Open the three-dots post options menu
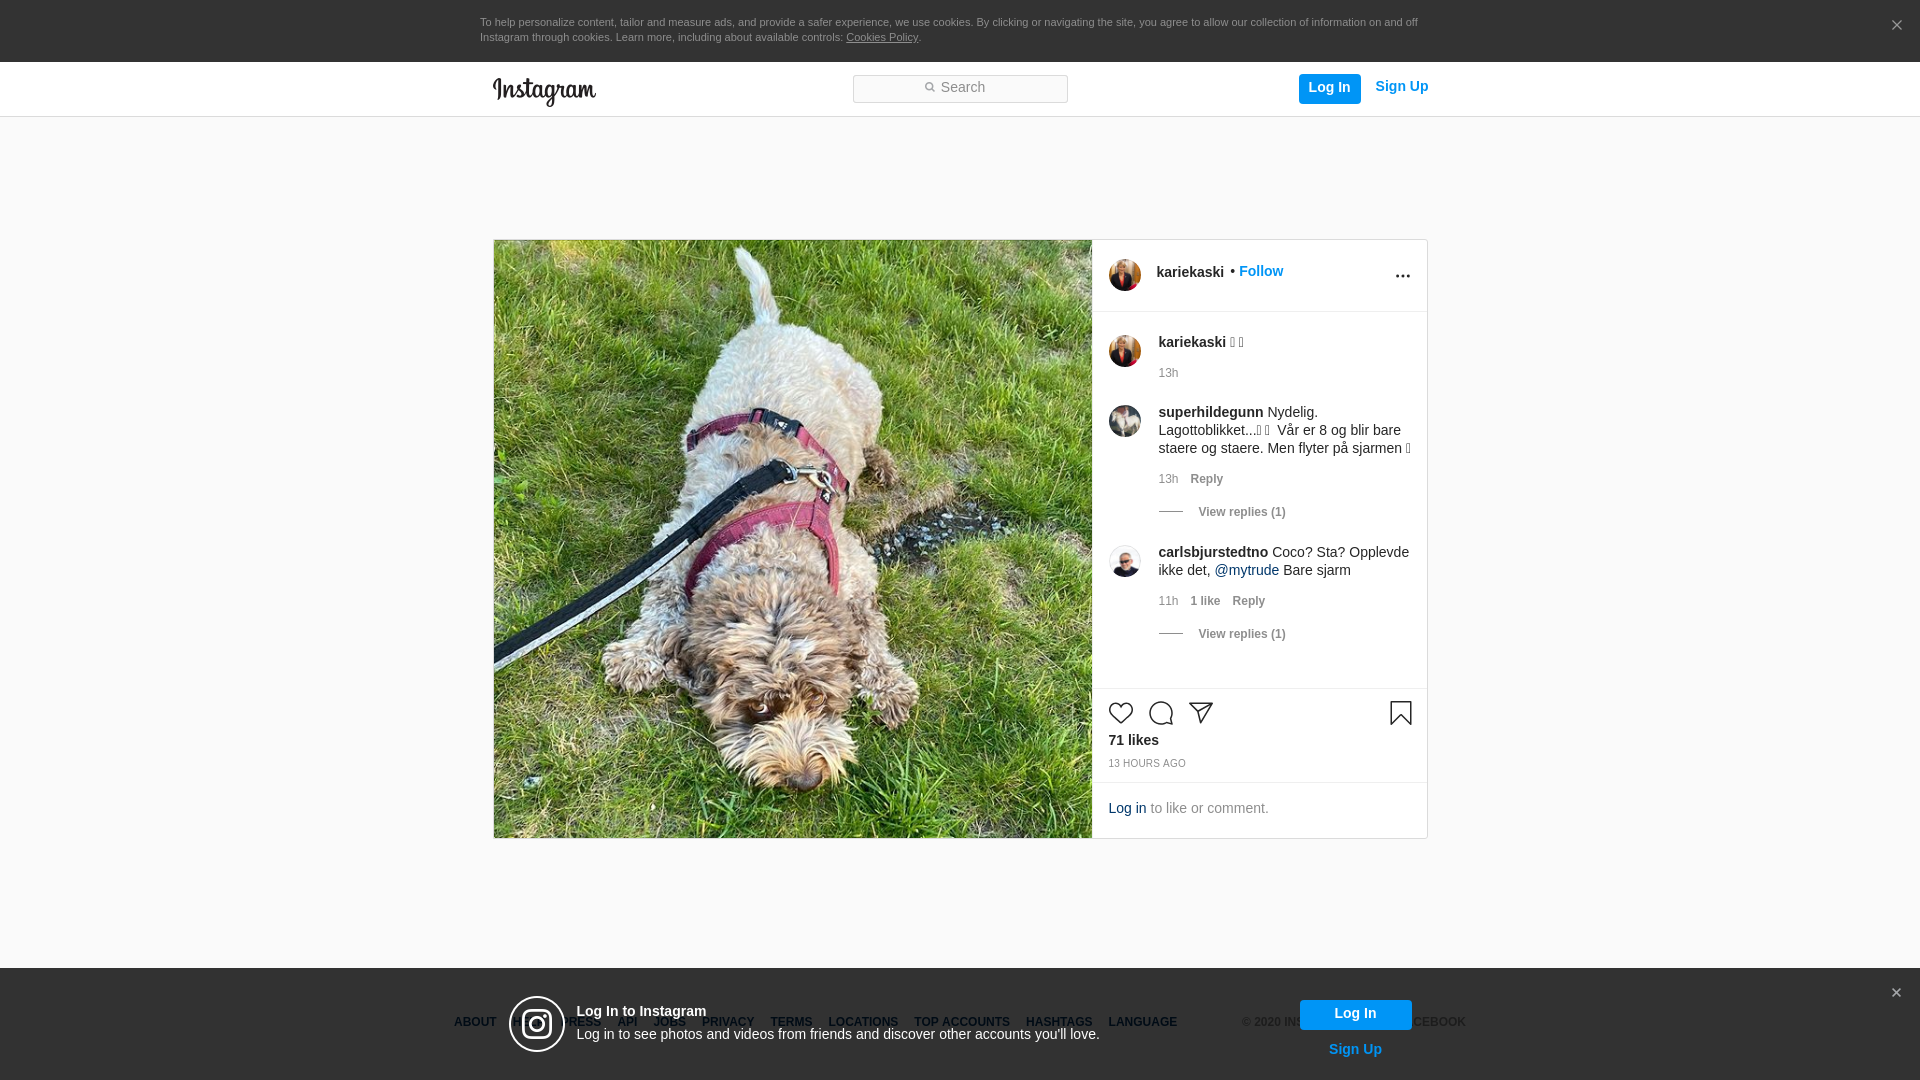 pyautogui.click(x=1402, y=276)
